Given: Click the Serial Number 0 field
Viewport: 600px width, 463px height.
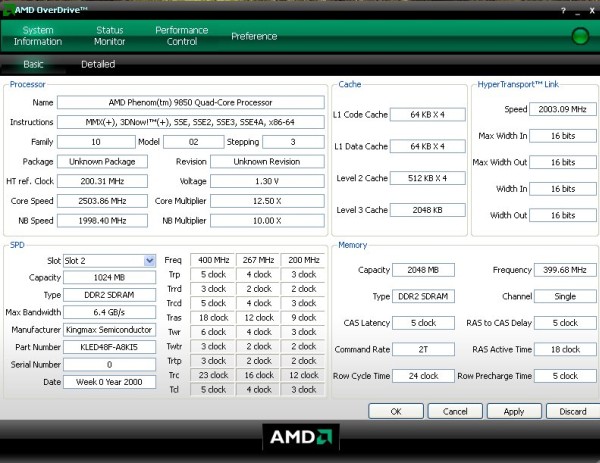Looking at the screenshot, I should (x=109, y=364).
